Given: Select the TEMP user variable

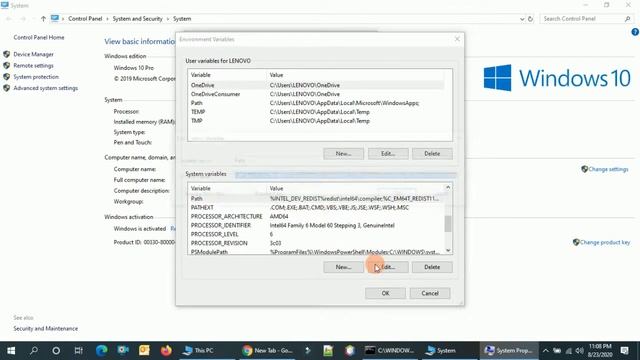Looking at the screenshot, I should coord(317,112).
